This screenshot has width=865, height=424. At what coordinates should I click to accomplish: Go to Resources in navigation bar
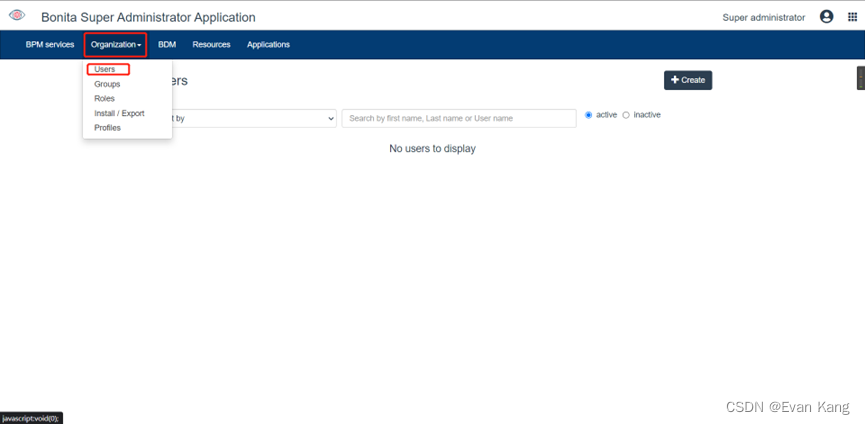tap(211, 45)
